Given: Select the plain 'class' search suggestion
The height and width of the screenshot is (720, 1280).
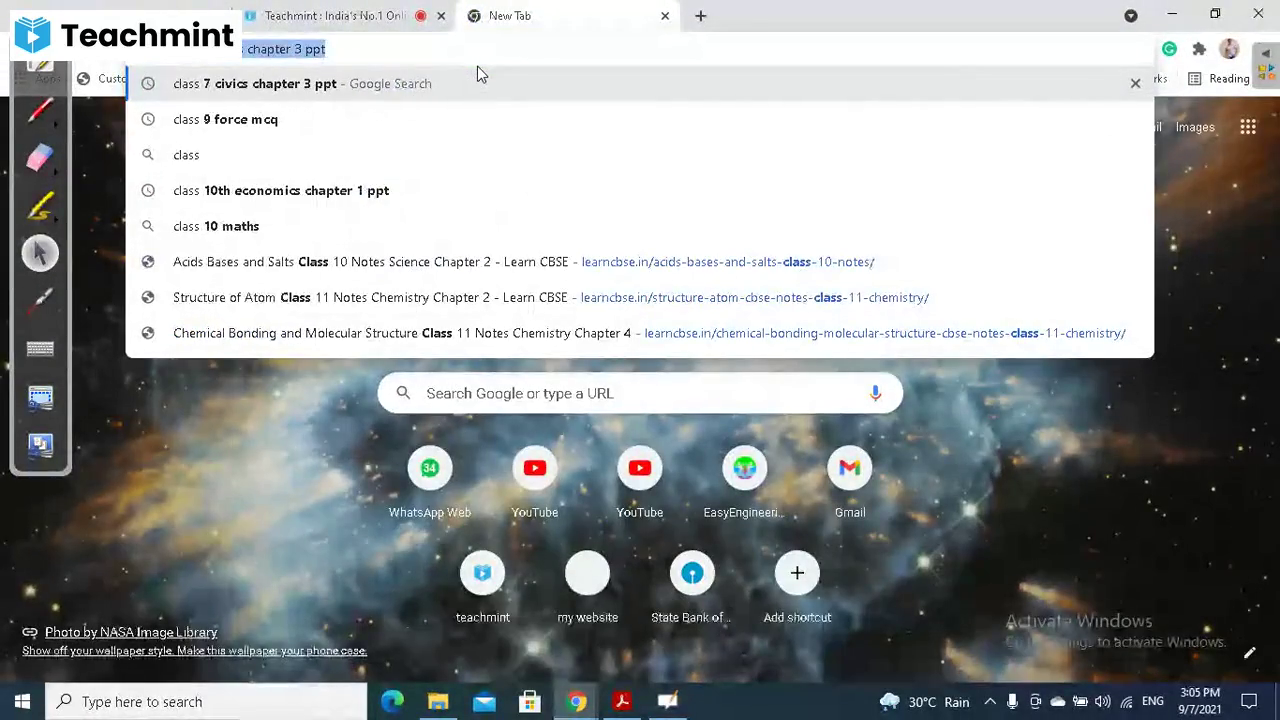Looking at the screenshot, I should 640,155.
